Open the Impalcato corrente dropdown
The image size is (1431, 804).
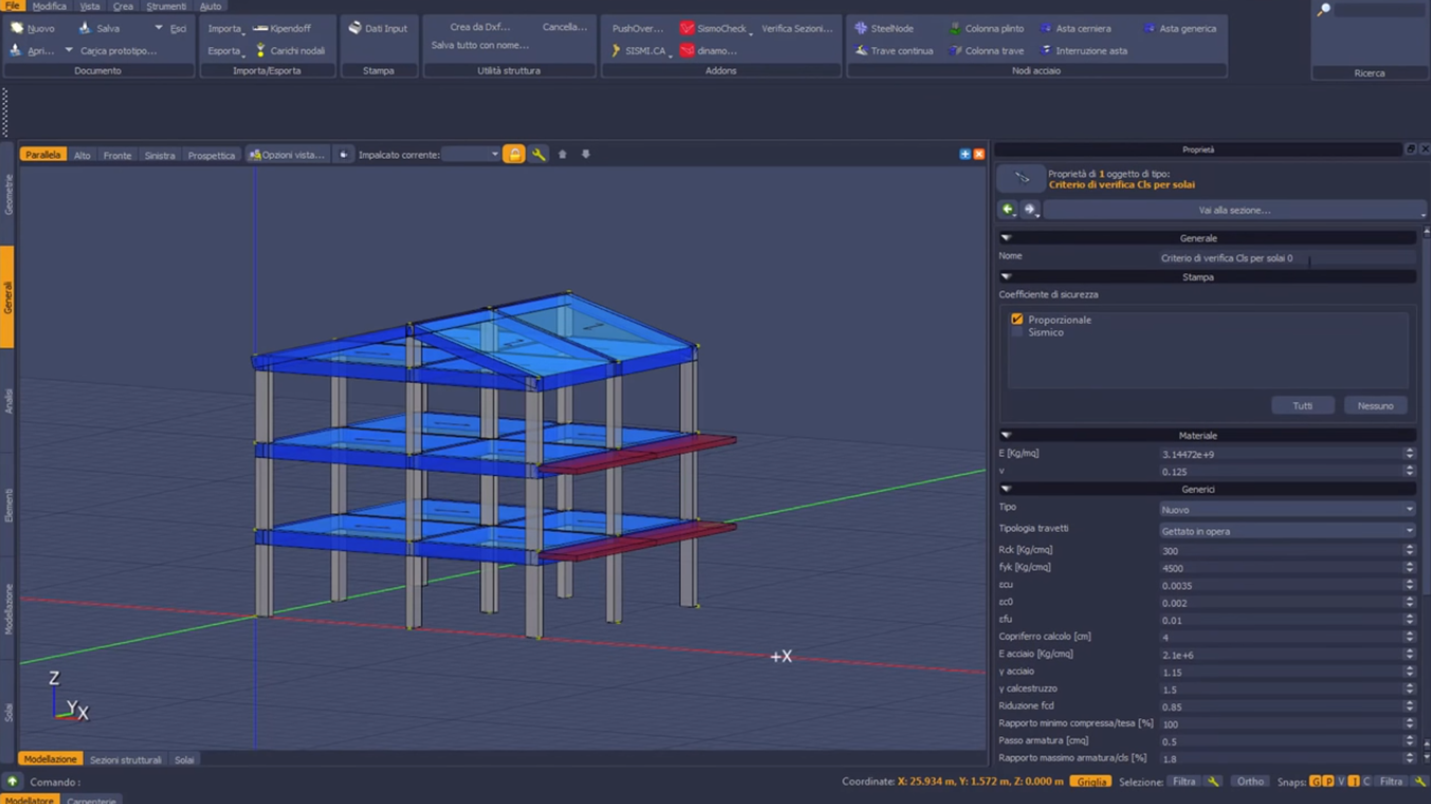pos(471,155)
